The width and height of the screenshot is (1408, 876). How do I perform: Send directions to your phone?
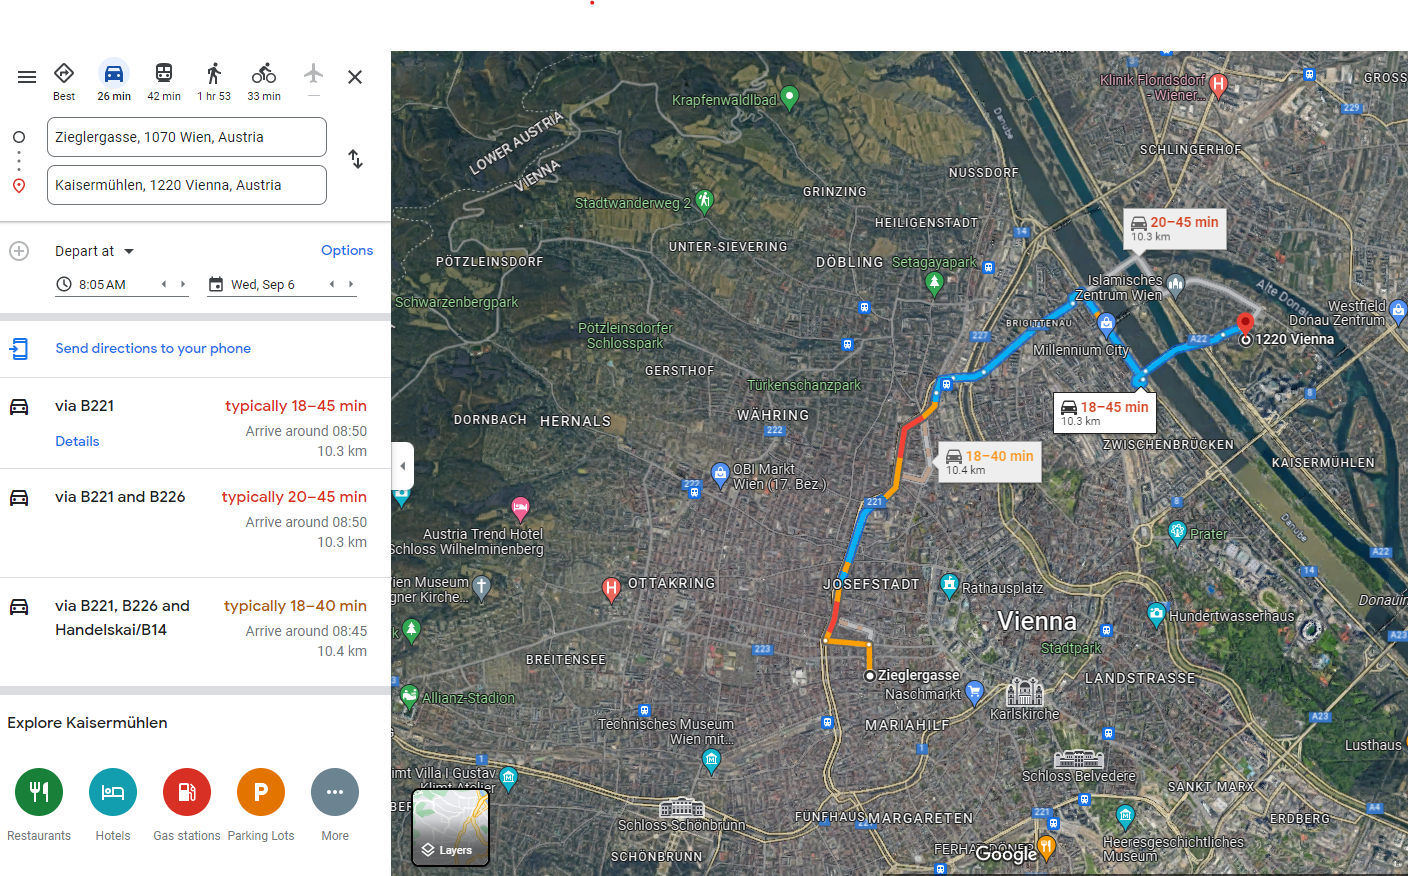click(153, 348)
